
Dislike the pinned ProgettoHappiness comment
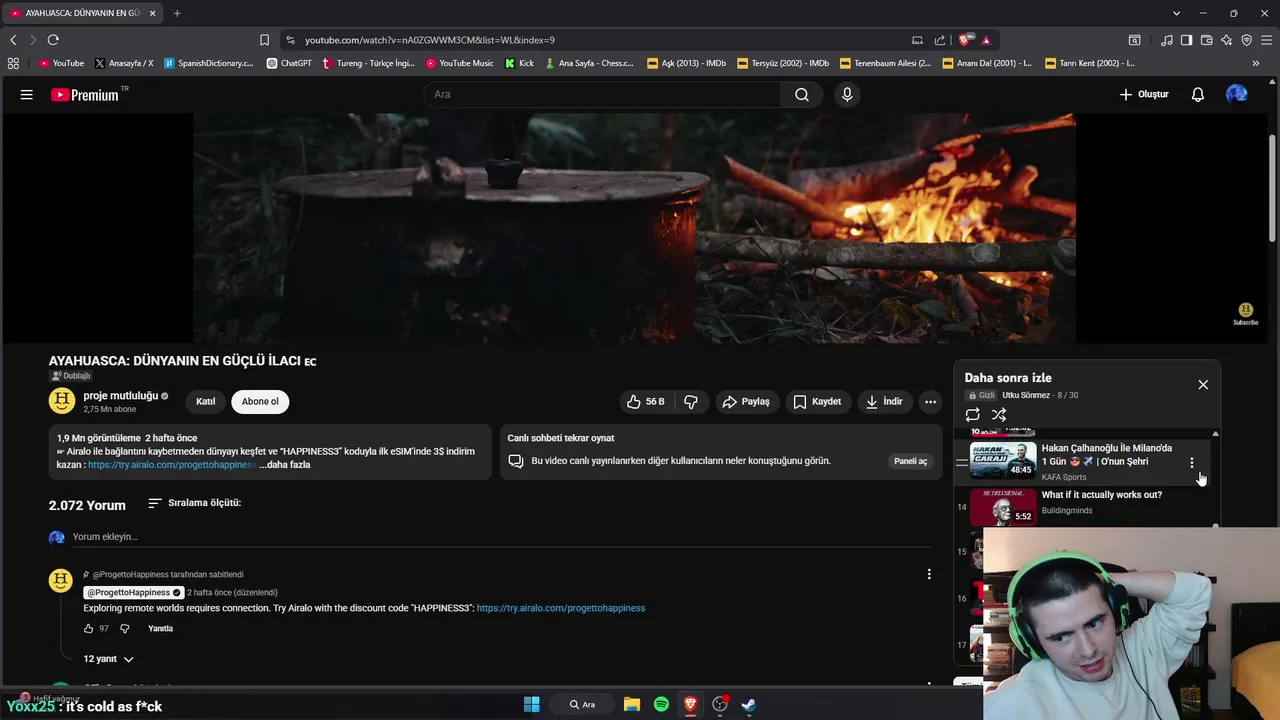[125, 629]
